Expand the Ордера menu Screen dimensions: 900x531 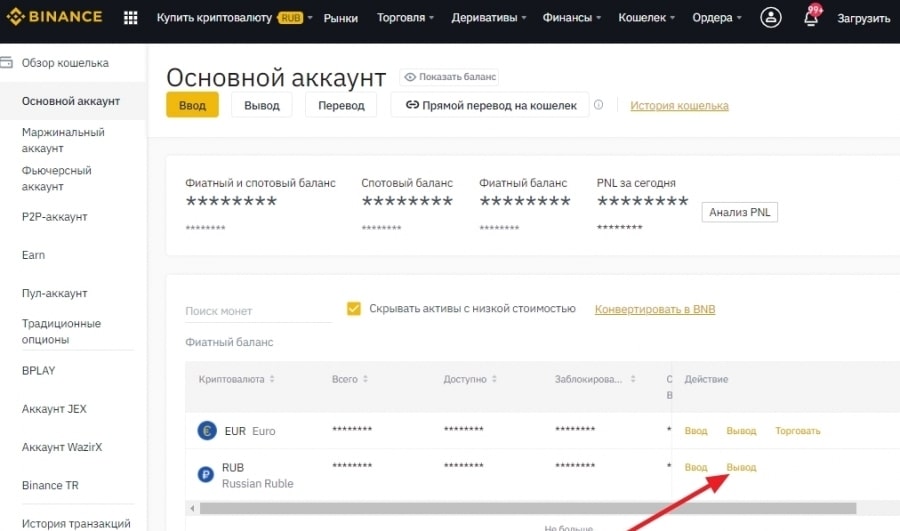click(x=717, y=18)
